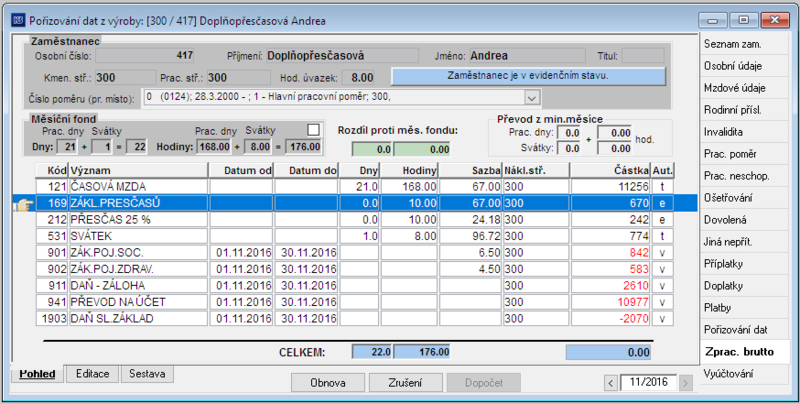Go to next month arrow
This screenshot has height=404, width=800.
click(686, 382)
